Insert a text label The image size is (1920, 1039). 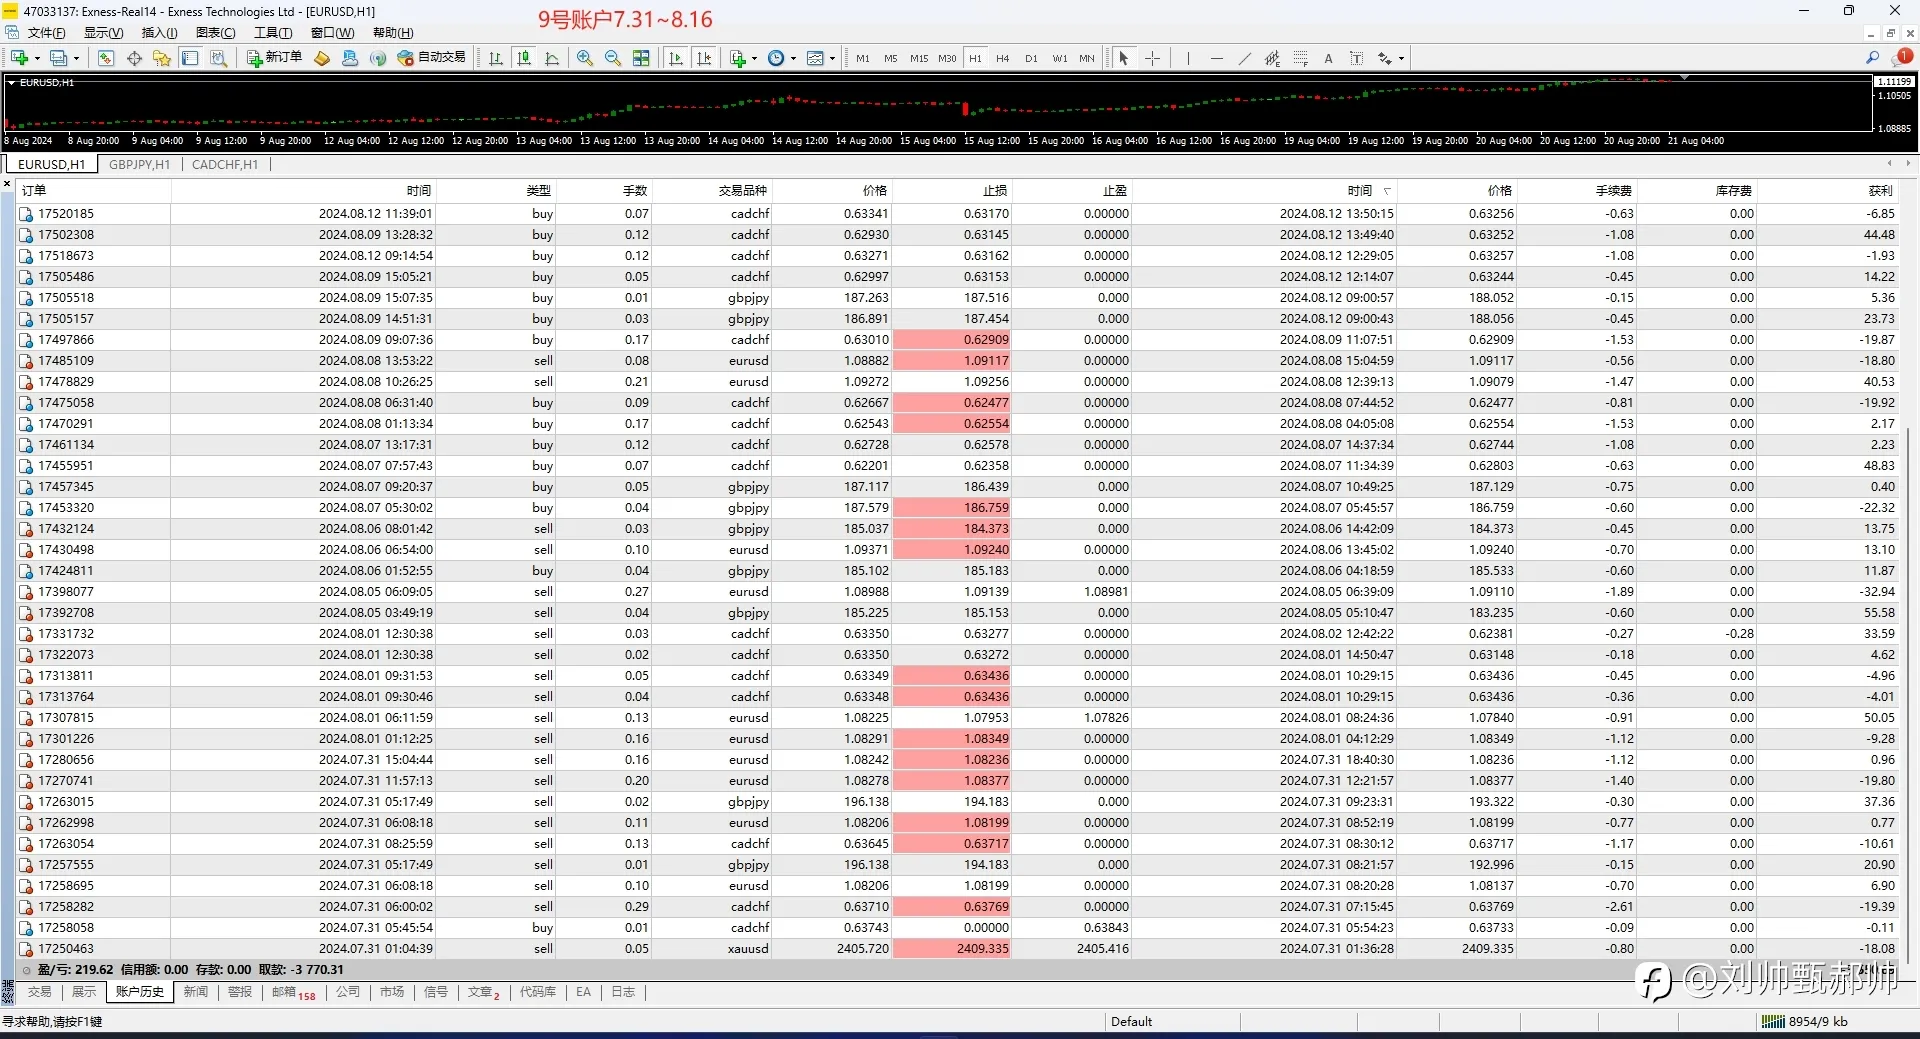(x=1356, y=58)
